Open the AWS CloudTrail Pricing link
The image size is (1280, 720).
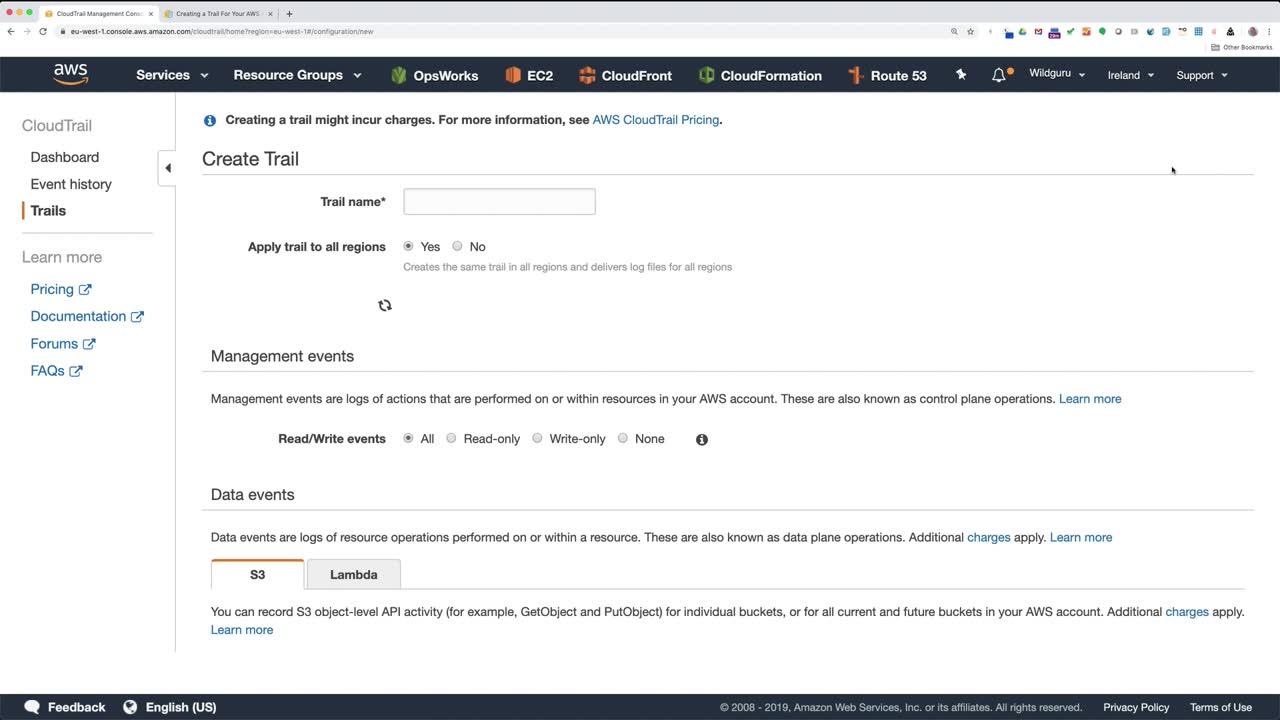point(655,120)
